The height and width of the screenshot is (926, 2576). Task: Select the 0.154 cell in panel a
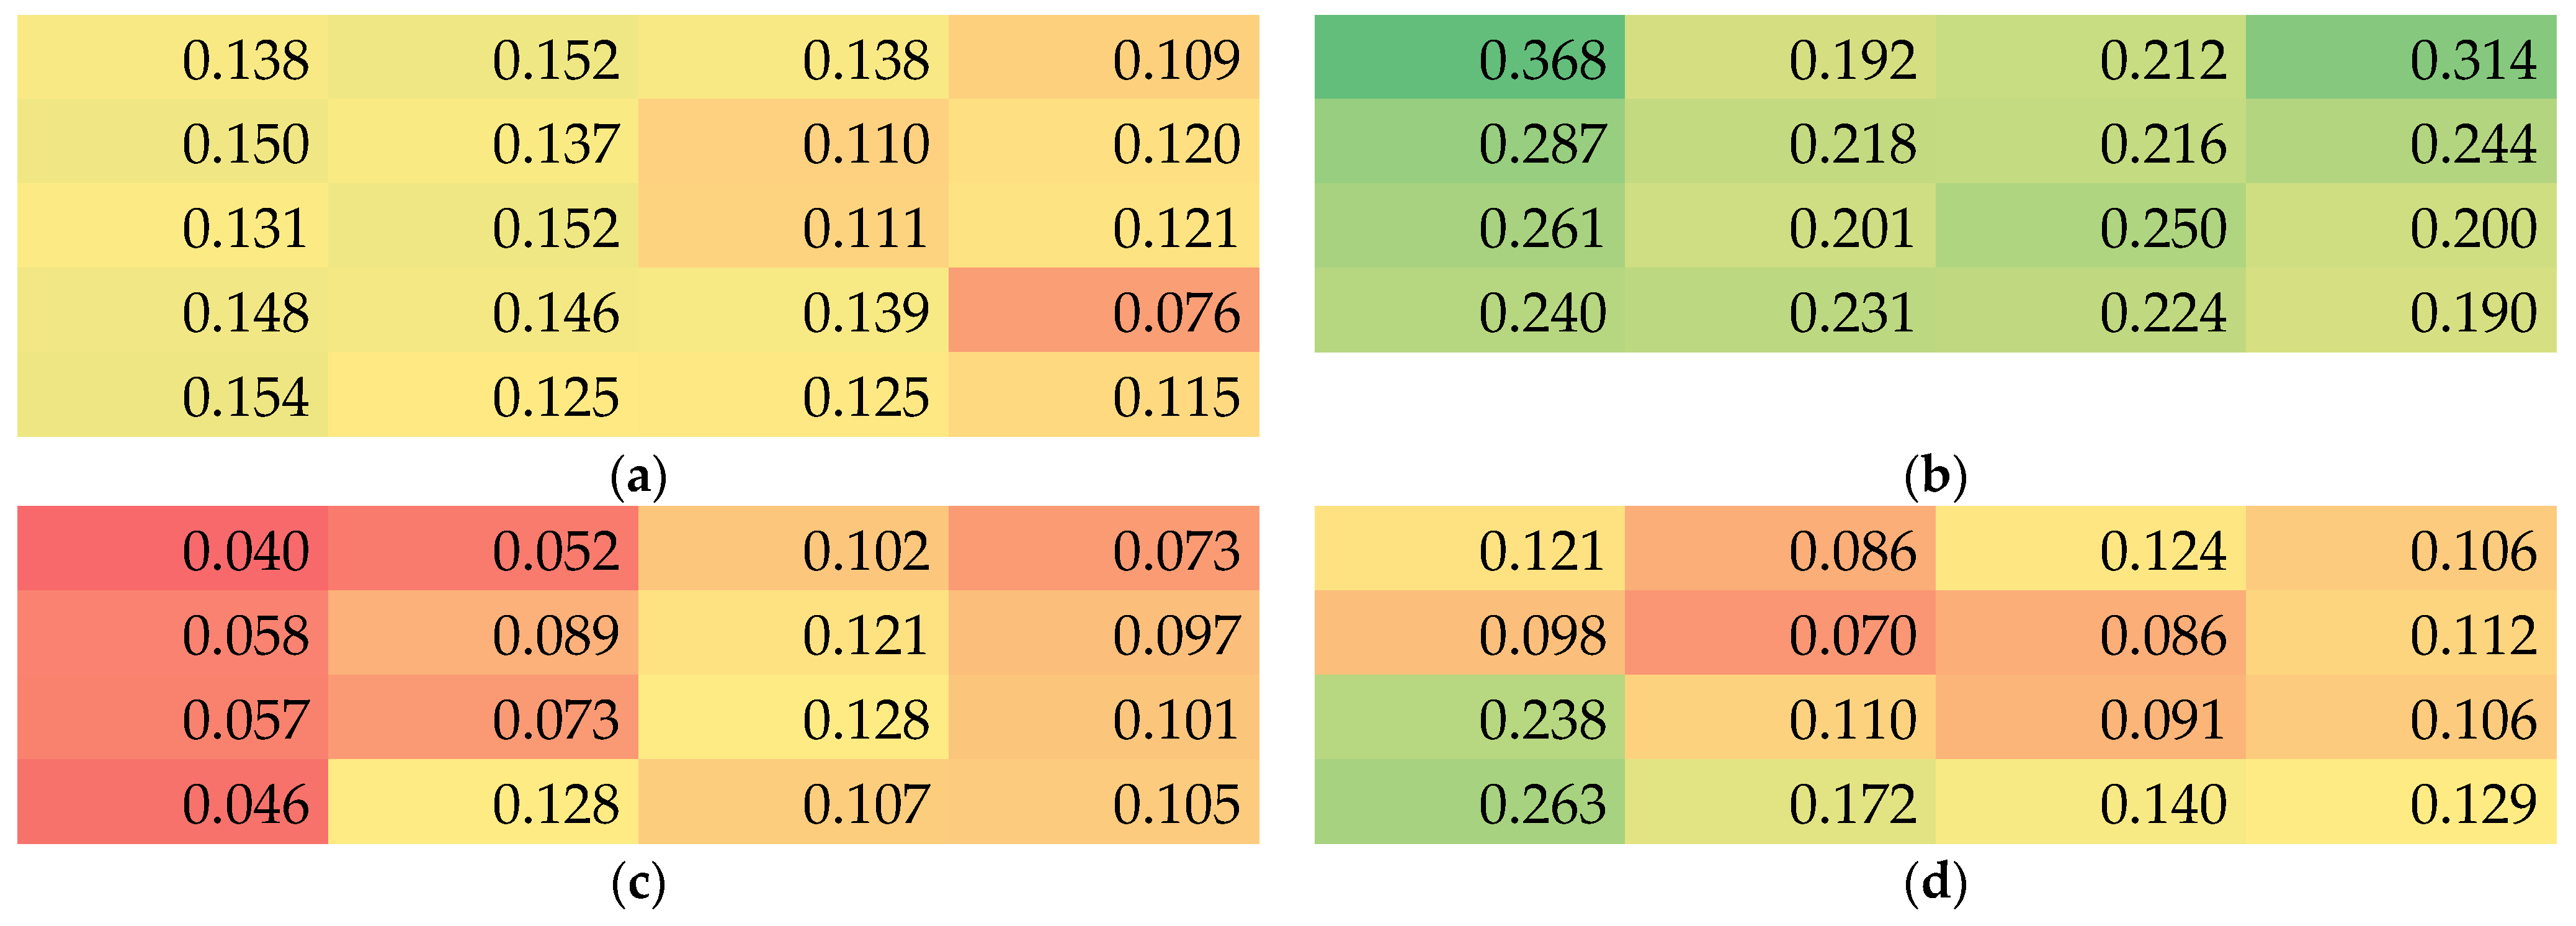[x=172, y=394]
